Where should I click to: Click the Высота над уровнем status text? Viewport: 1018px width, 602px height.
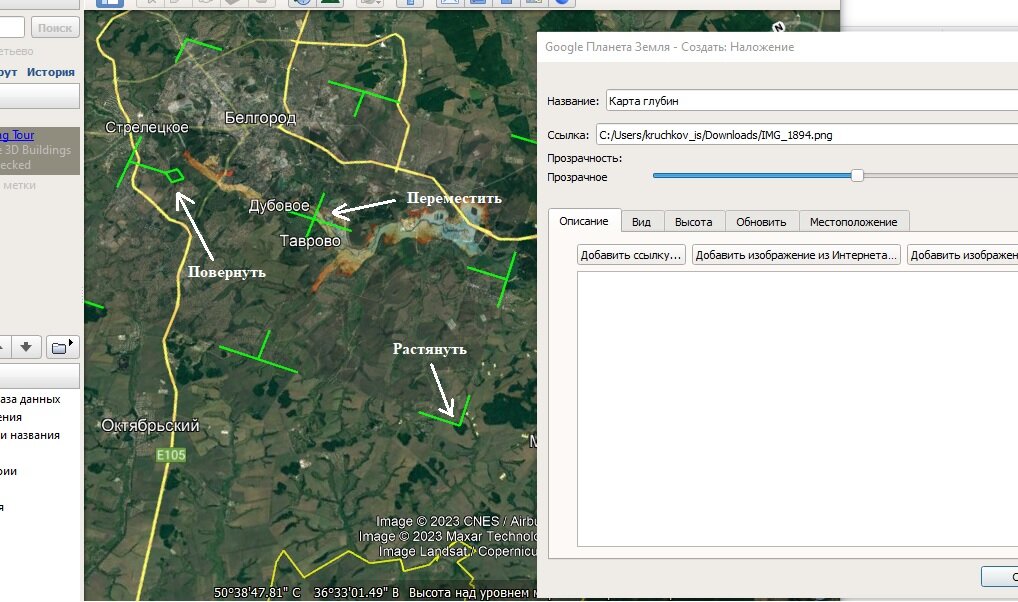pos(473,592)
